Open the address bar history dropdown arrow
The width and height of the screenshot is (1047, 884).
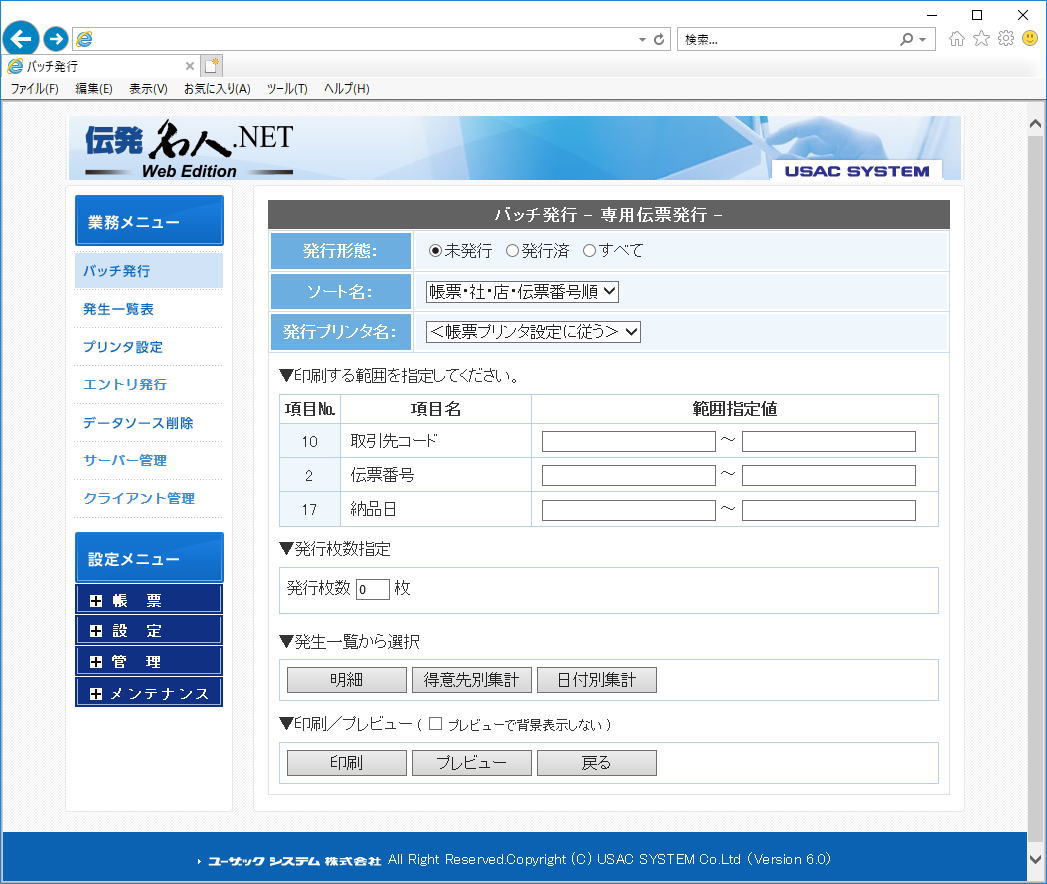tap(642, 39)
